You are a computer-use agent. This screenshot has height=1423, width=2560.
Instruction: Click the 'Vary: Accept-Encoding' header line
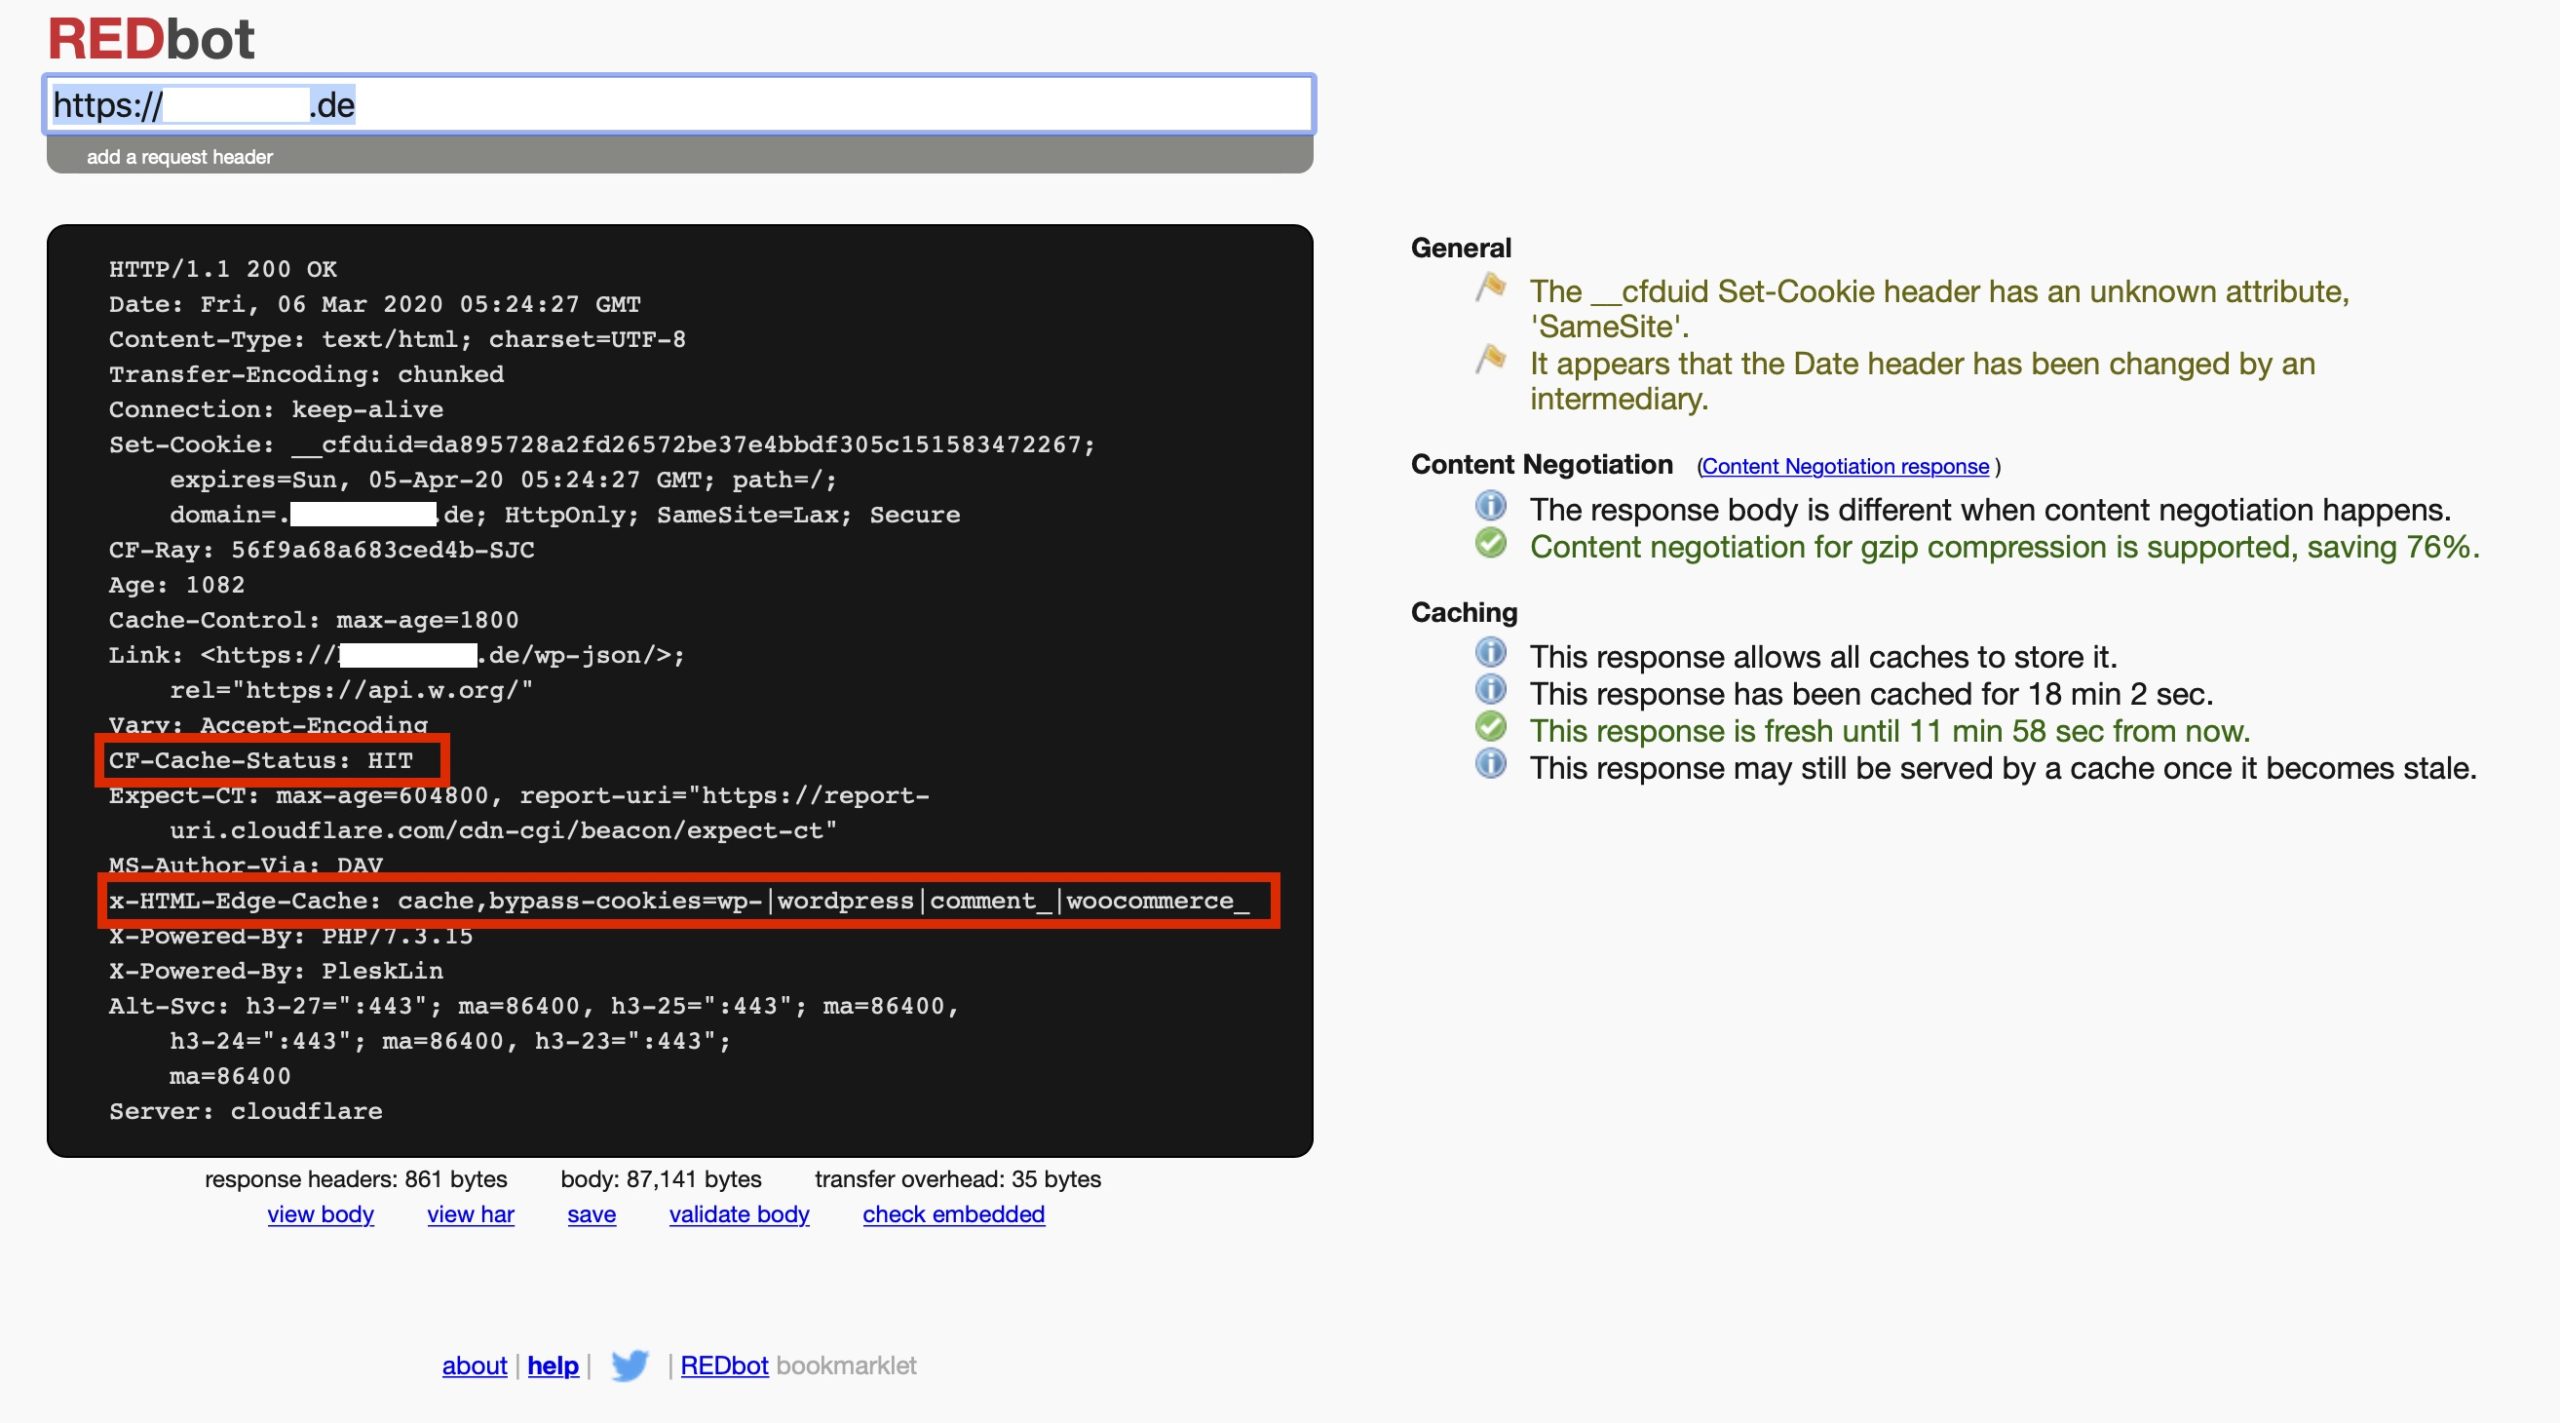(x=268, y=725)
